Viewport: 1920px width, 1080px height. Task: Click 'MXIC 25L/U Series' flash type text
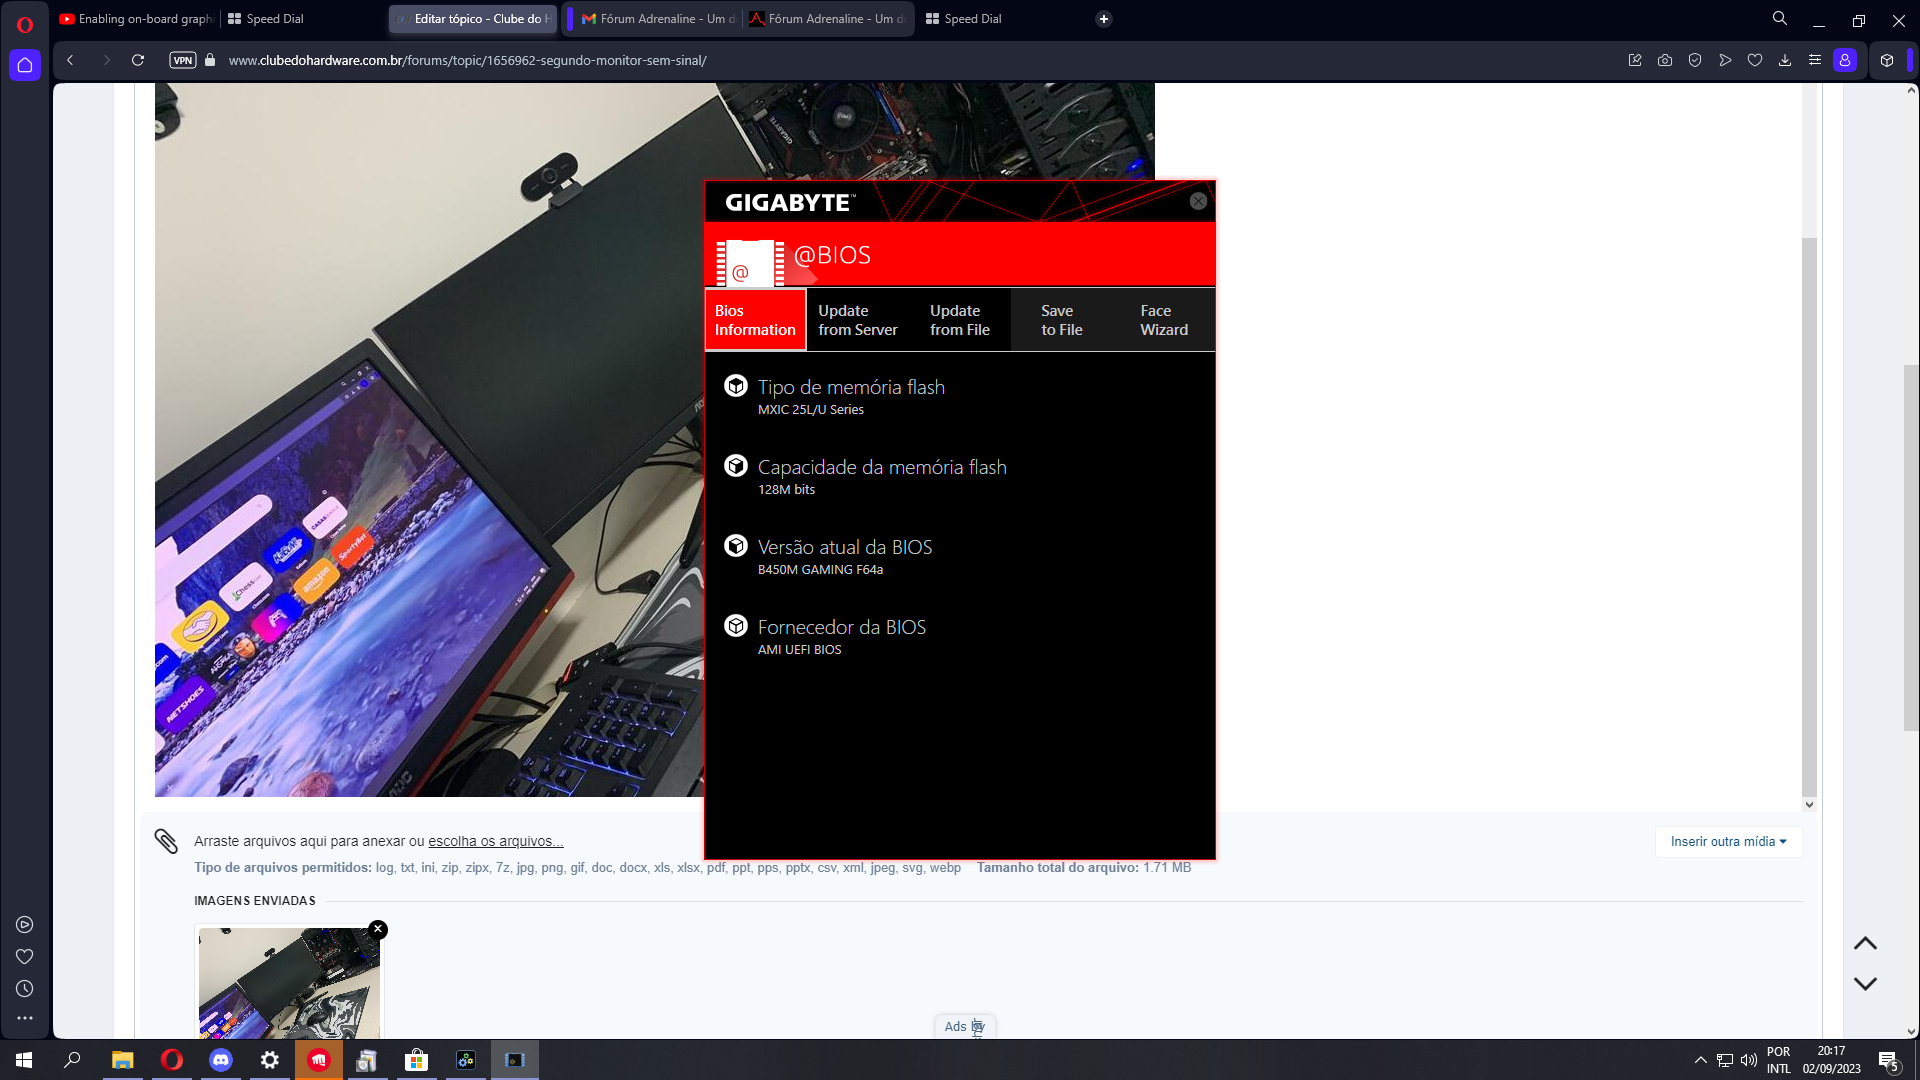(x=810, y=410)
